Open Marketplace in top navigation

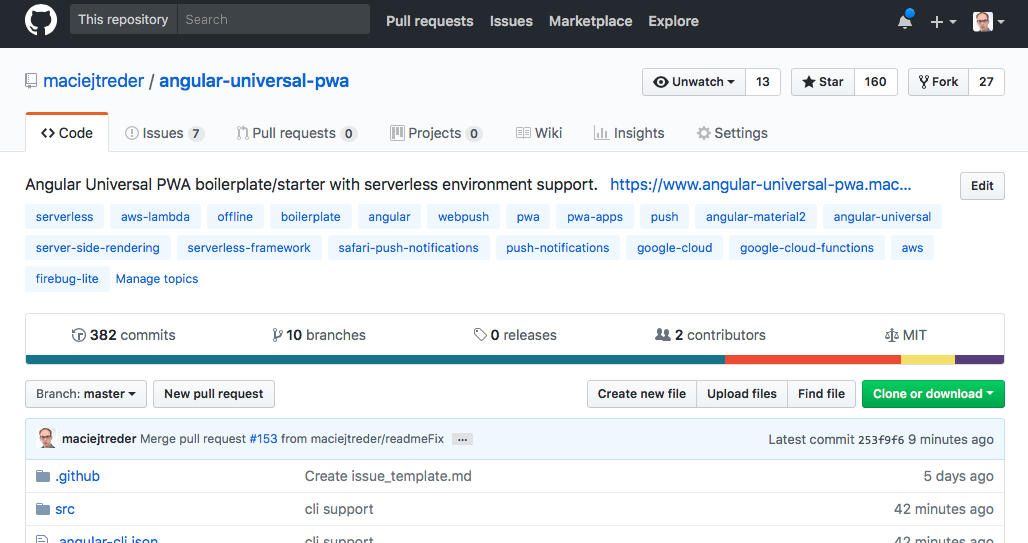591,21
